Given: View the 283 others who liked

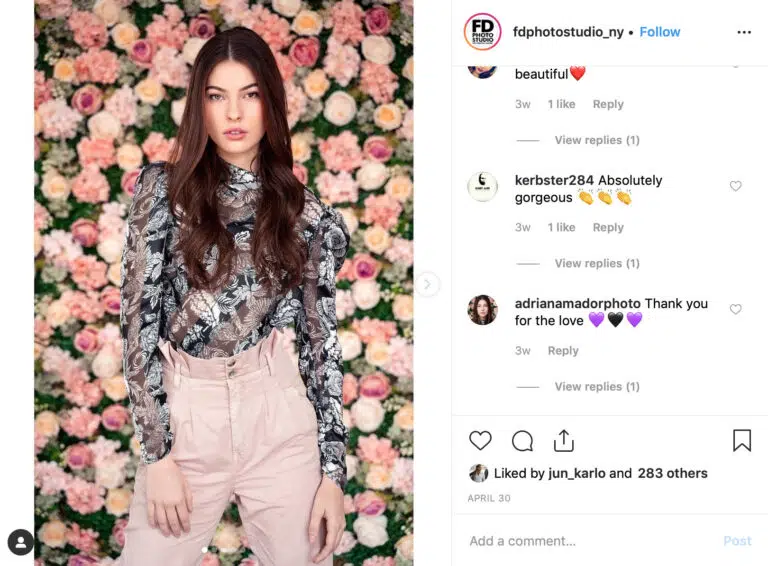Looking at the screenshot, I should click(x=672, y=473).
